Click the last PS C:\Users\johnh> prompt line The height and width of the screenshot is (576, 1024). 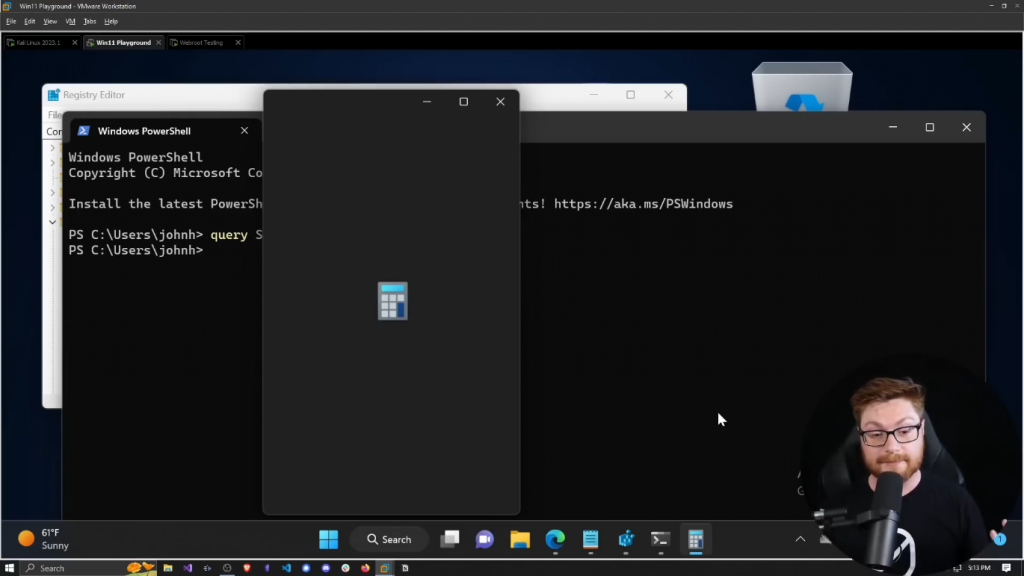(x=136, y=251)
